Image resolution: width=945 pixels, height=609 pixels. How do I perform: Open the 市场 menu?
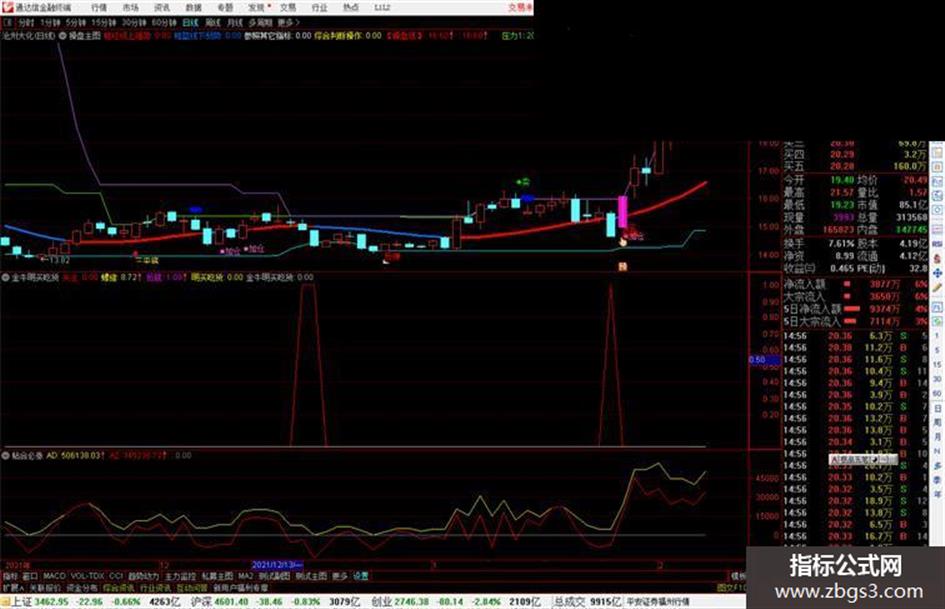point(130,7)
